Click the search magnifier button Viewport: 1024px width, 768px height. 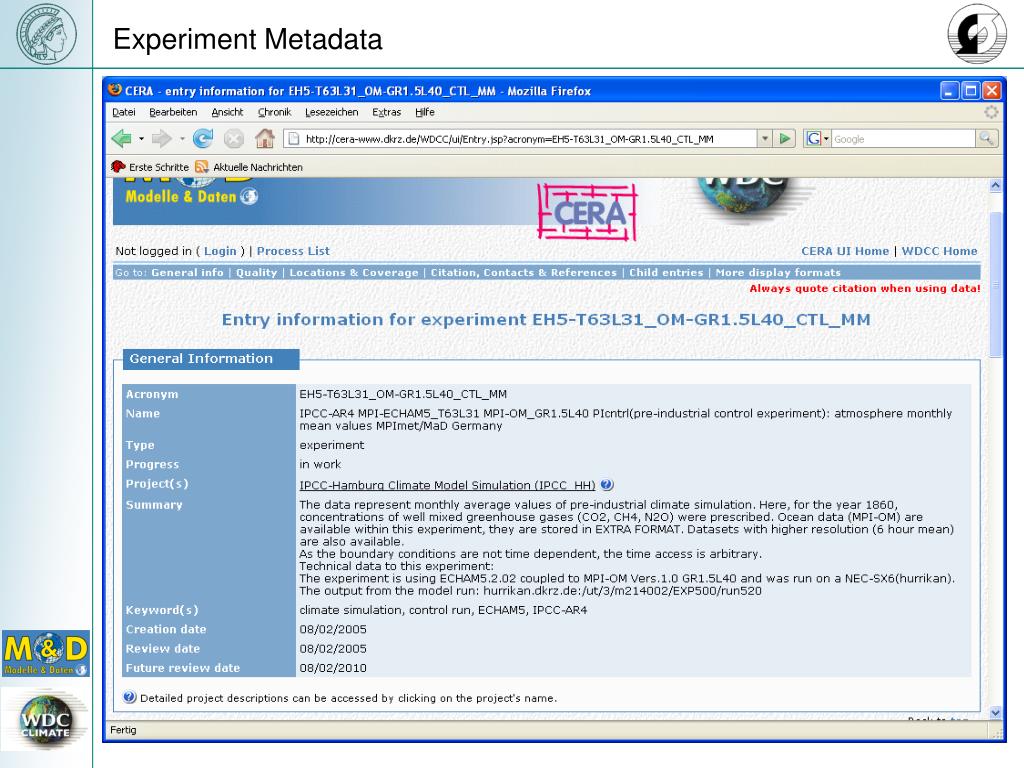[986, 138]
